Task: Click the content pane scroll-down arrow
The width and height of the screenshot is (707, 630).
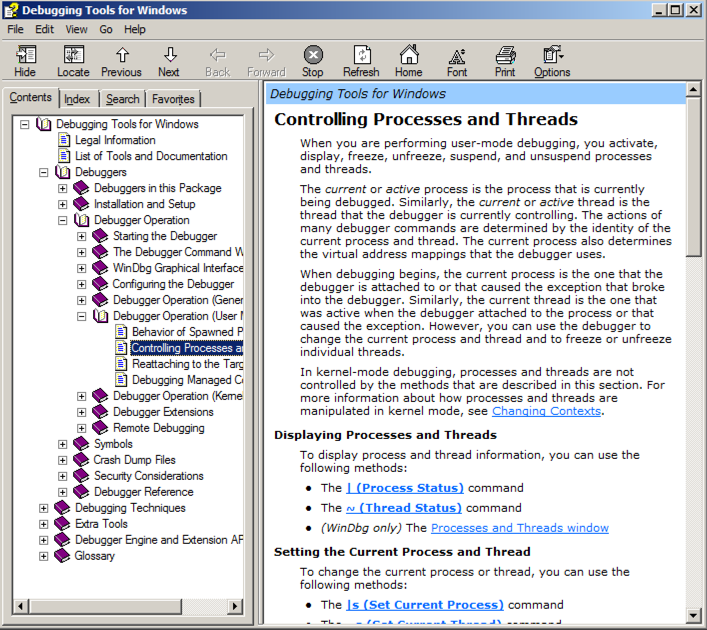Action: [x=693, y=615]
